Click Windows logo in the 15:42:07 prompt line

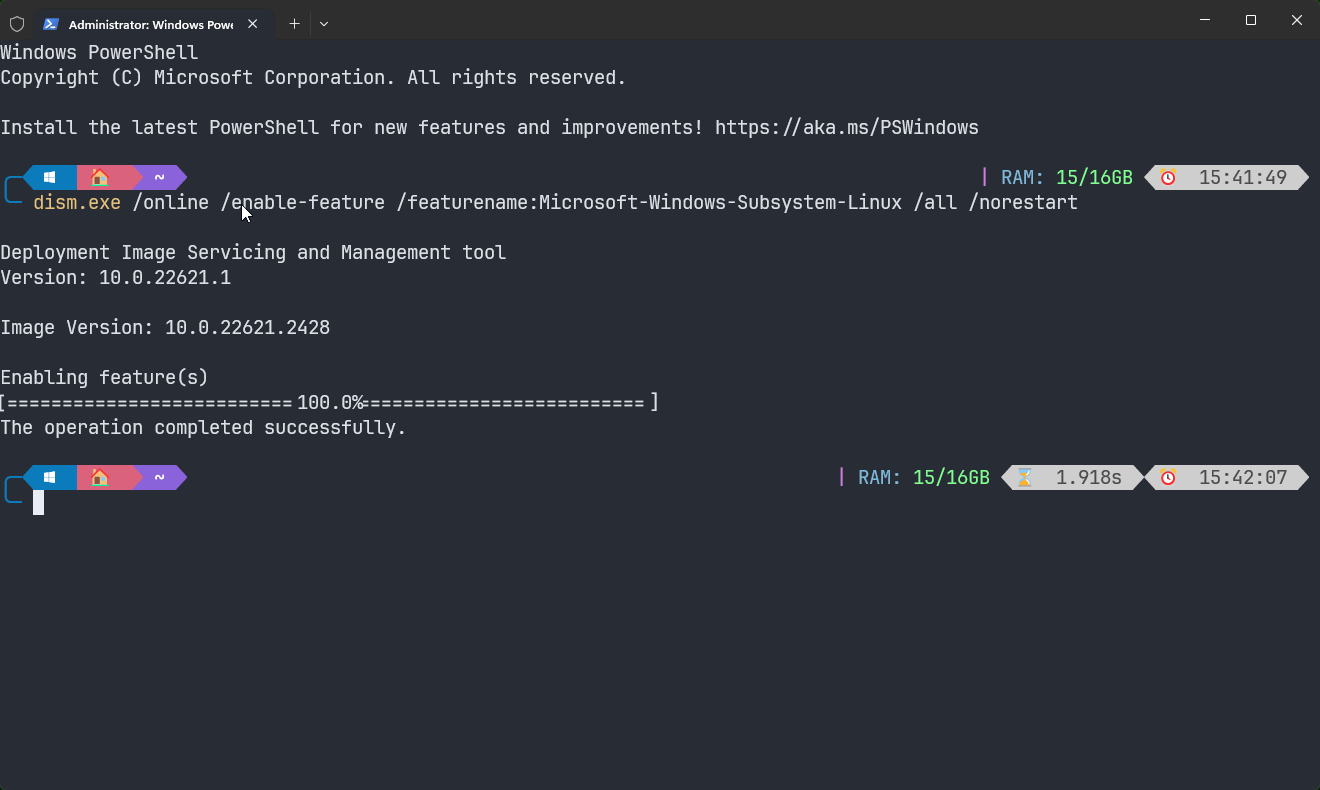49,478
